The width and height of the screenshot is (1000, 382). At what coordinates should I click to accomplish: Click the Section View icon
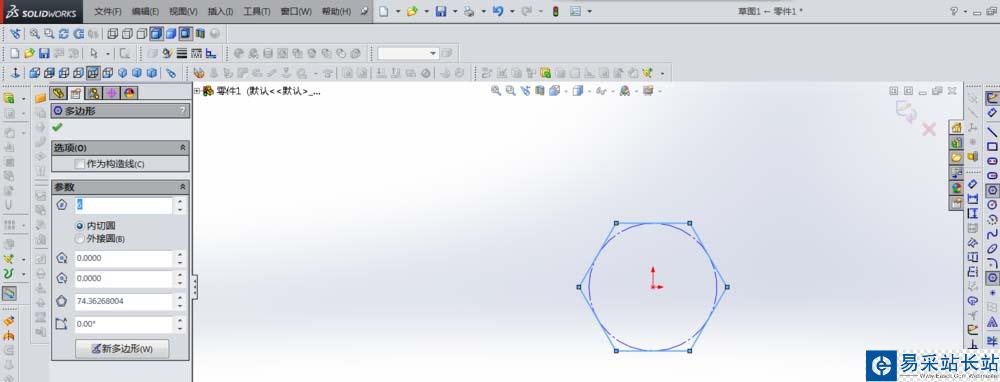[200, 34]
